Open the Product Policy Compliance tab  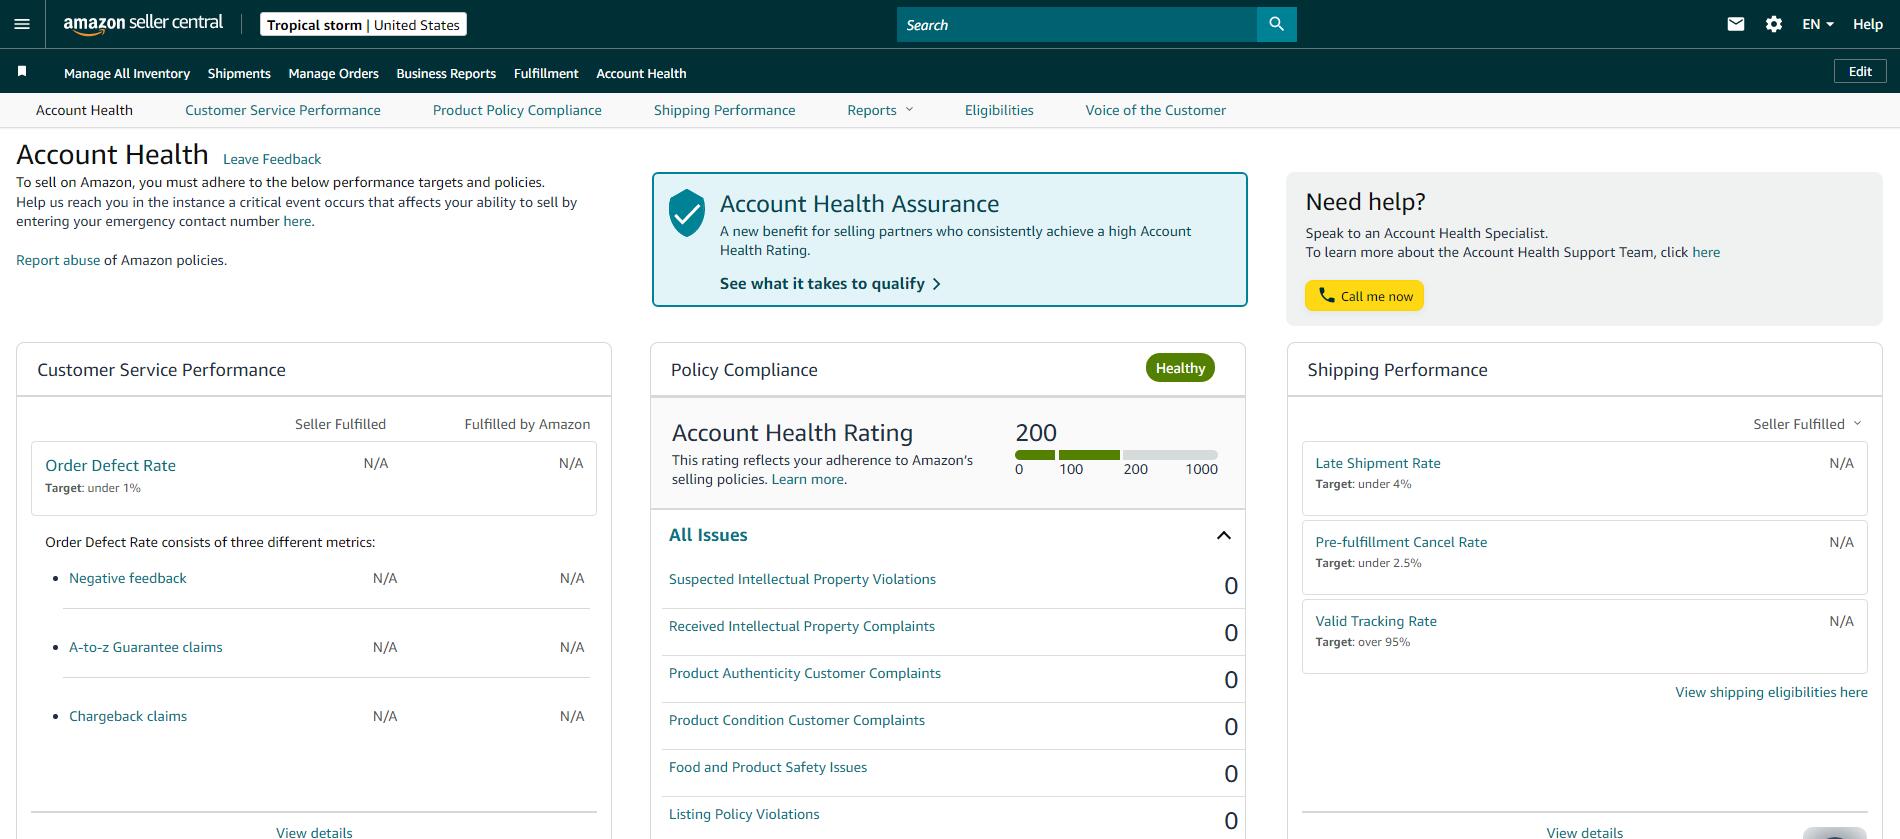point(517,110)
